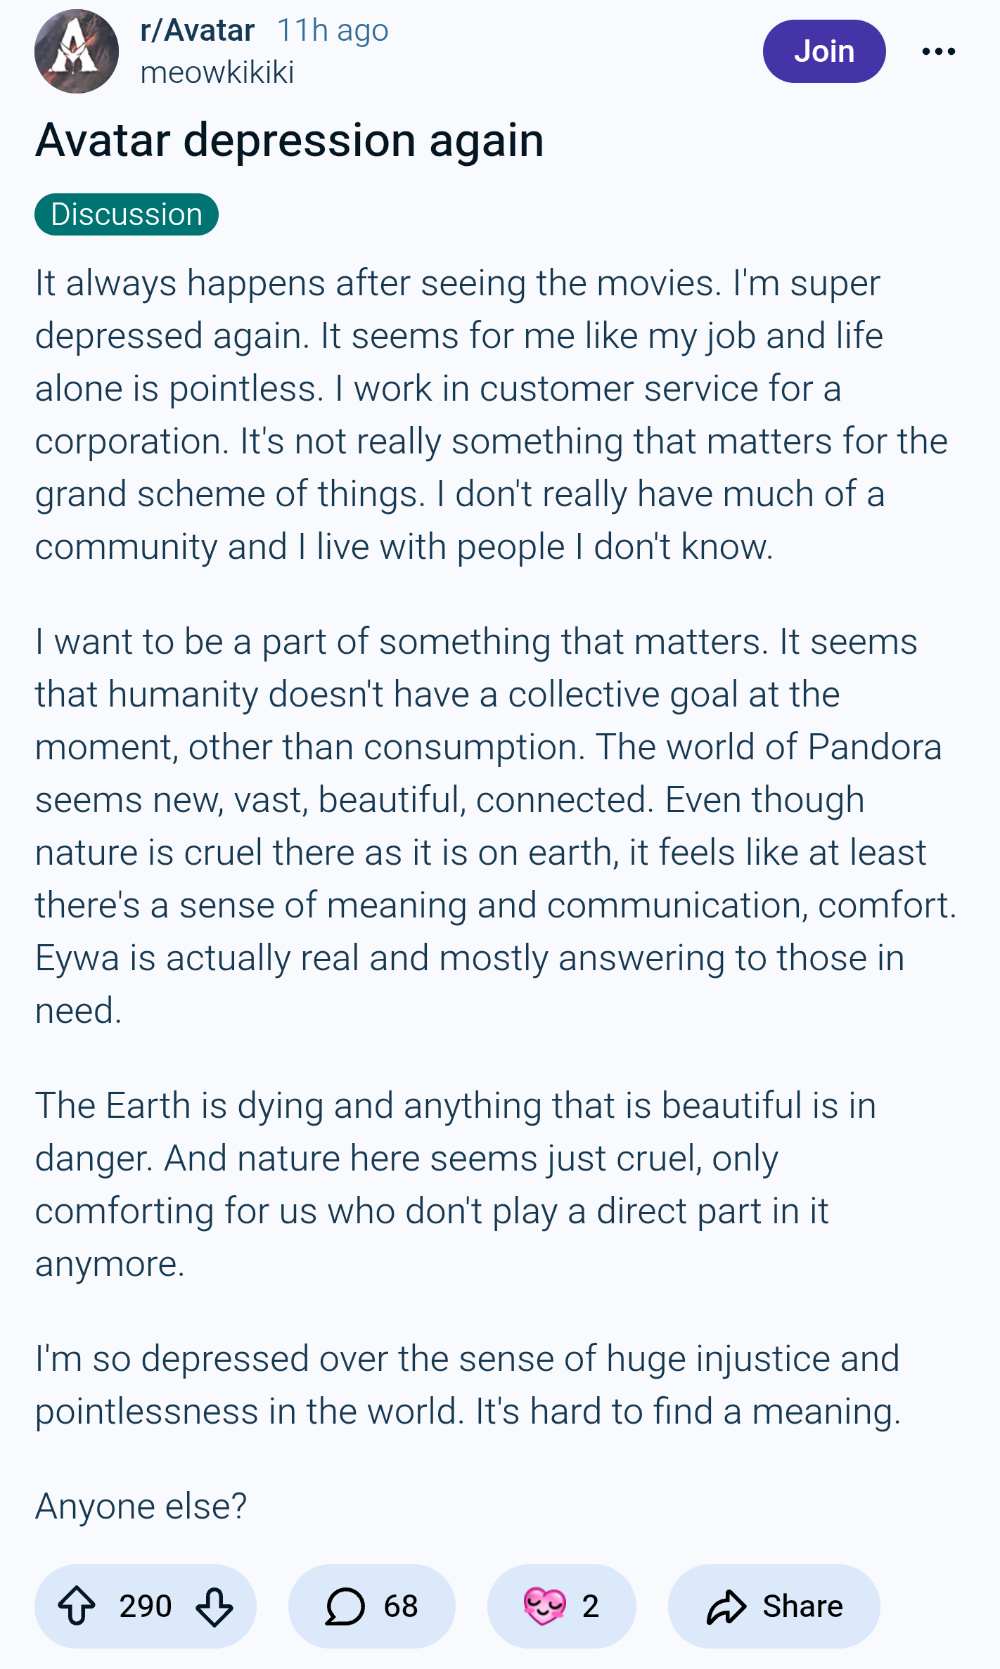
Task: Tap the heart face award icon
Action: (x=544, y=1606)
